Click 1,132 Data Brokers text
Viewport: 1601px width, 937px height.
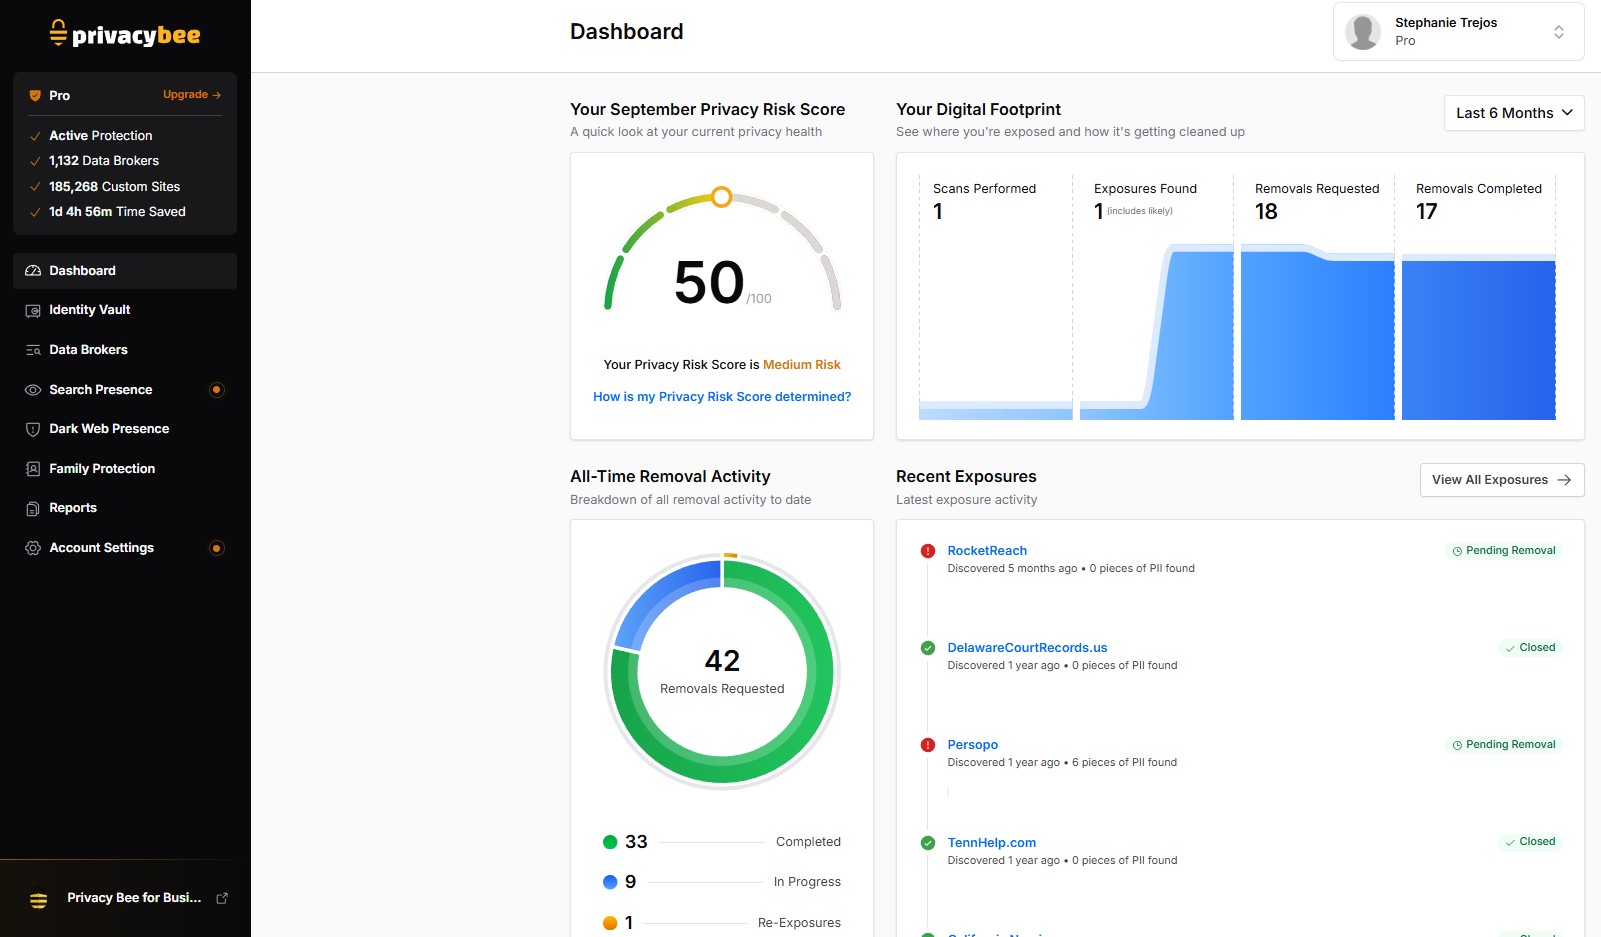pyautogui.click(x=104, y=161)
